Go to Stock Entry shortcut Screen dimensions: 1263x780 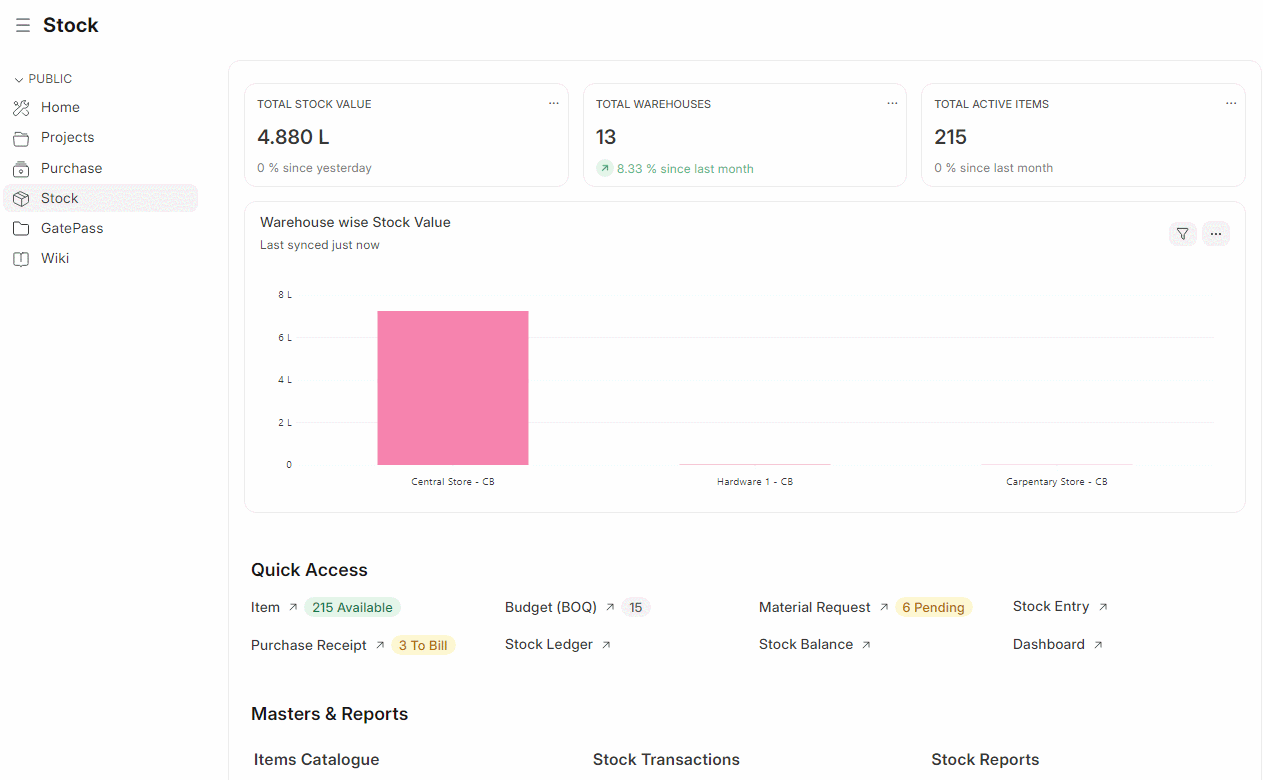1051,607
